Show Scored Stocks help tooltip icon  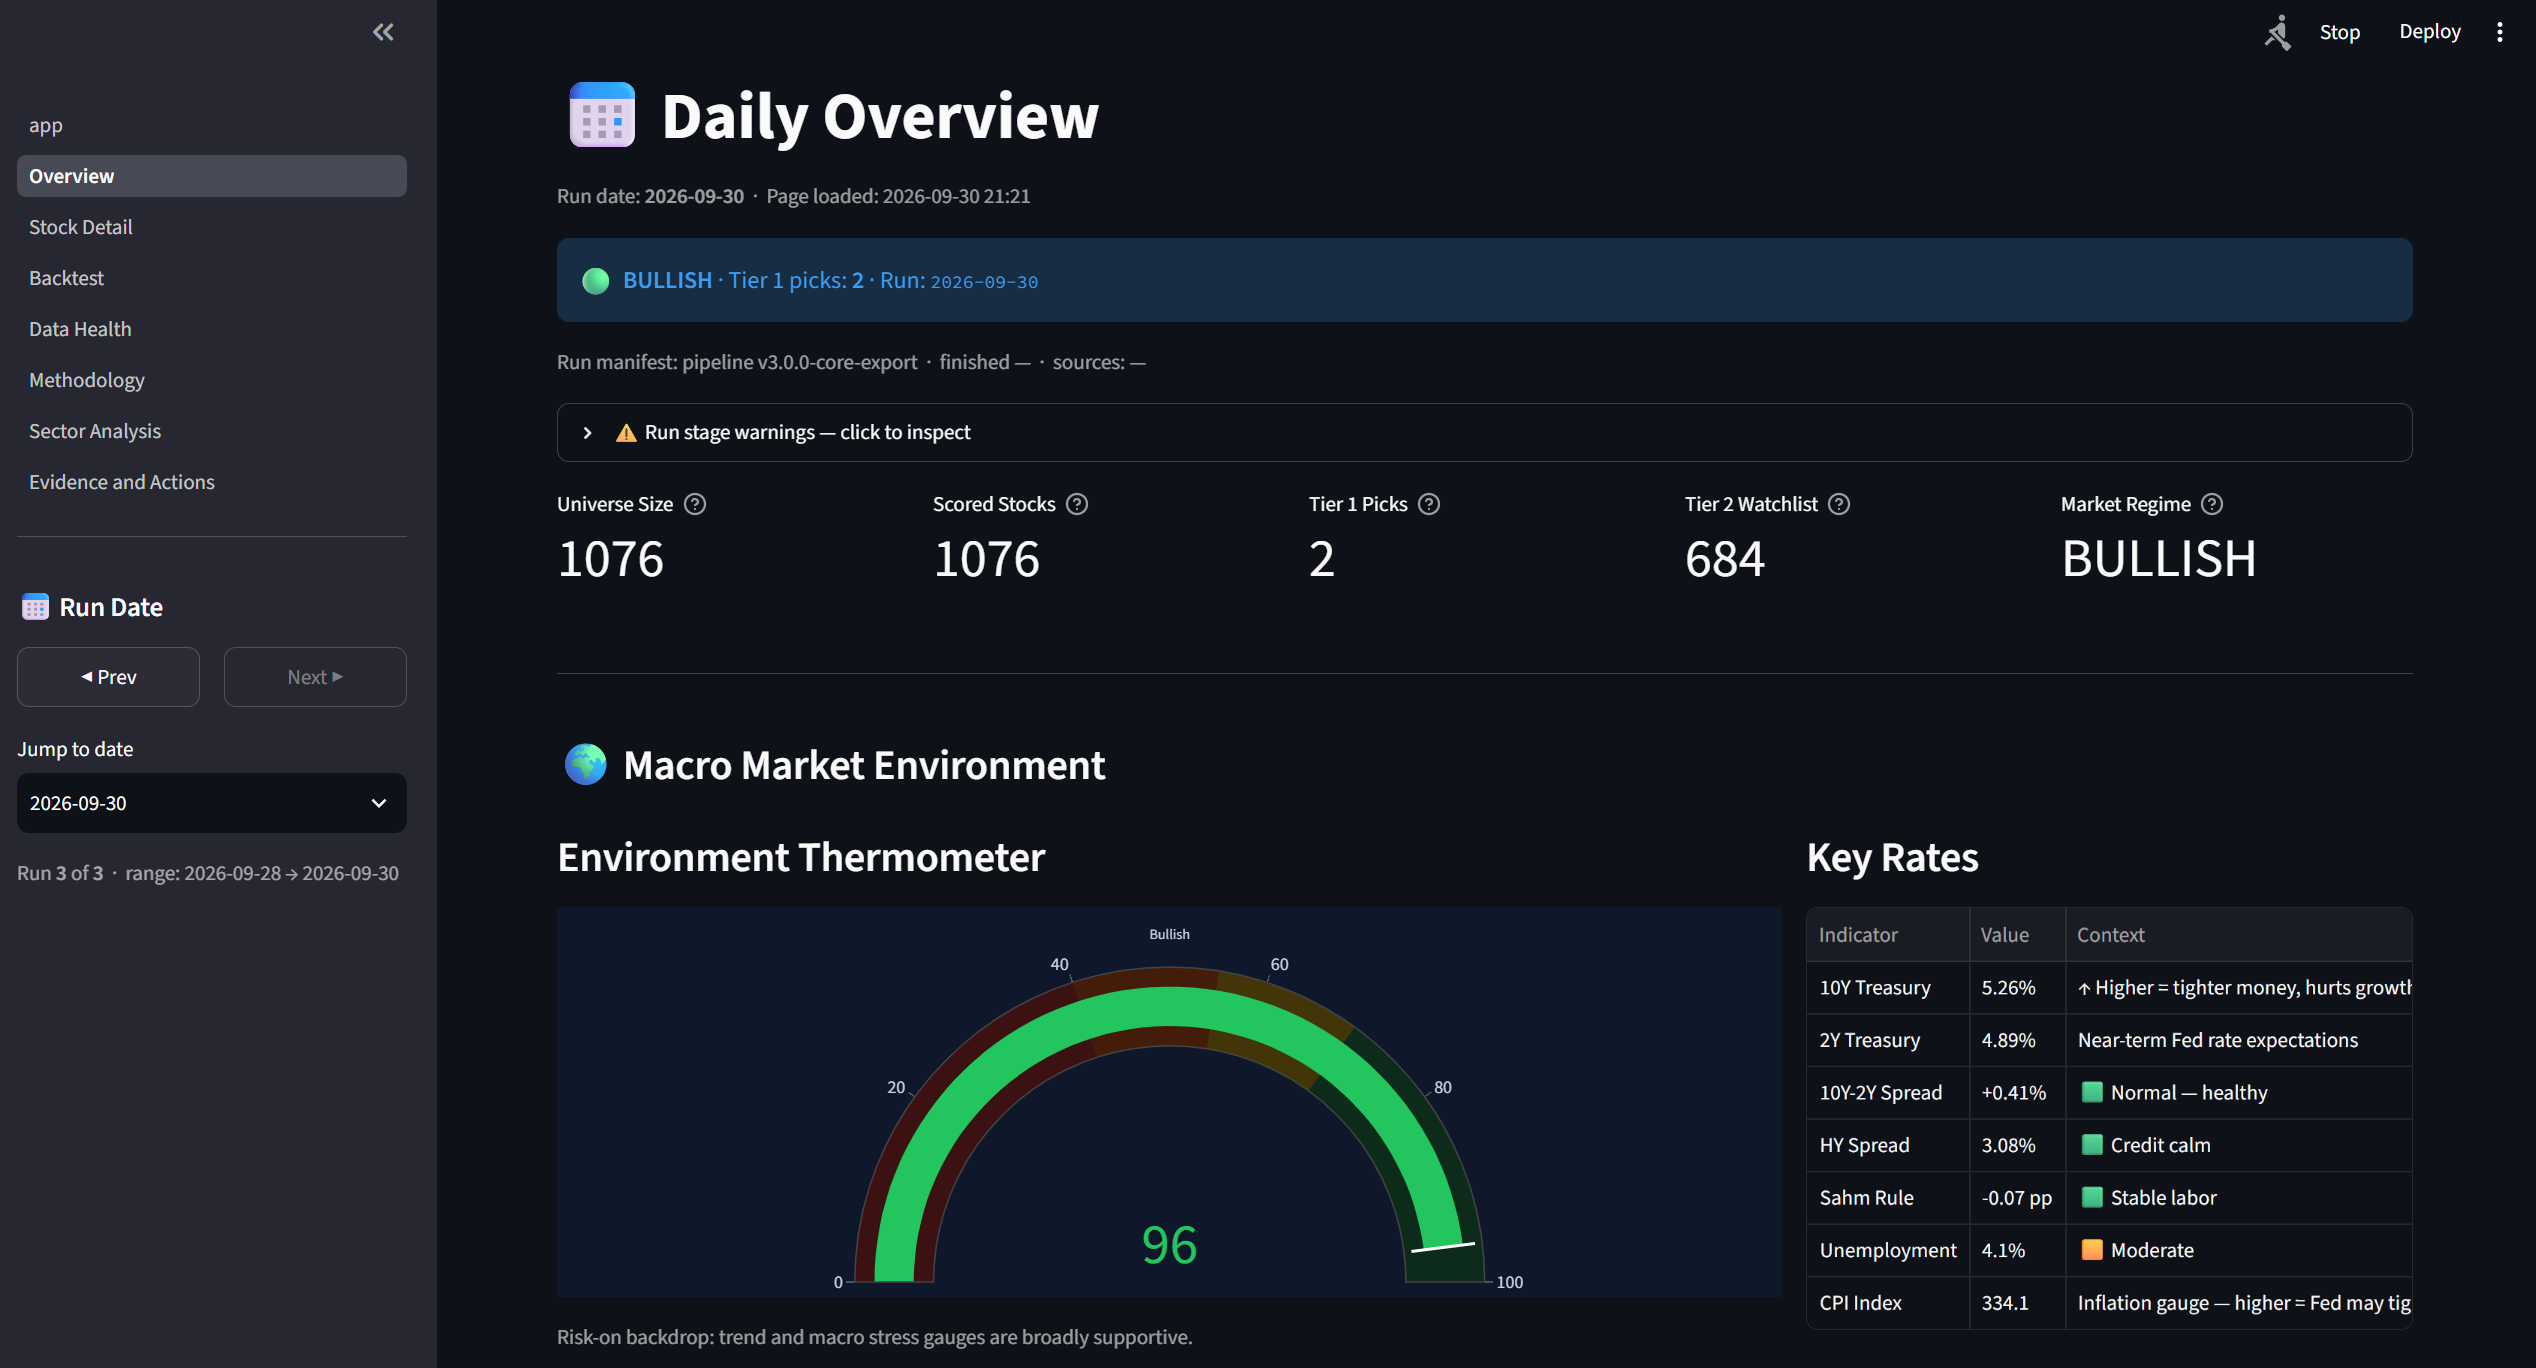pyautogui.click(x=1077, y=504)
